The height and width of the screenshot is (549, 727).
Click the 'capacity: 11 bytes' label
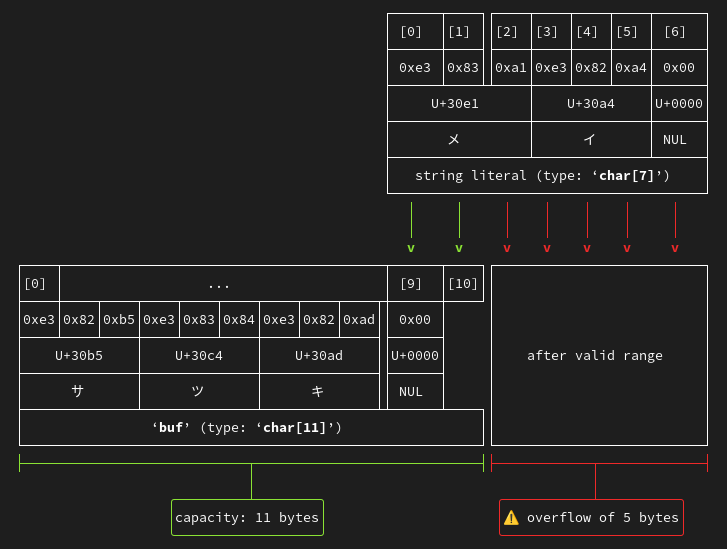pos(247,518)
